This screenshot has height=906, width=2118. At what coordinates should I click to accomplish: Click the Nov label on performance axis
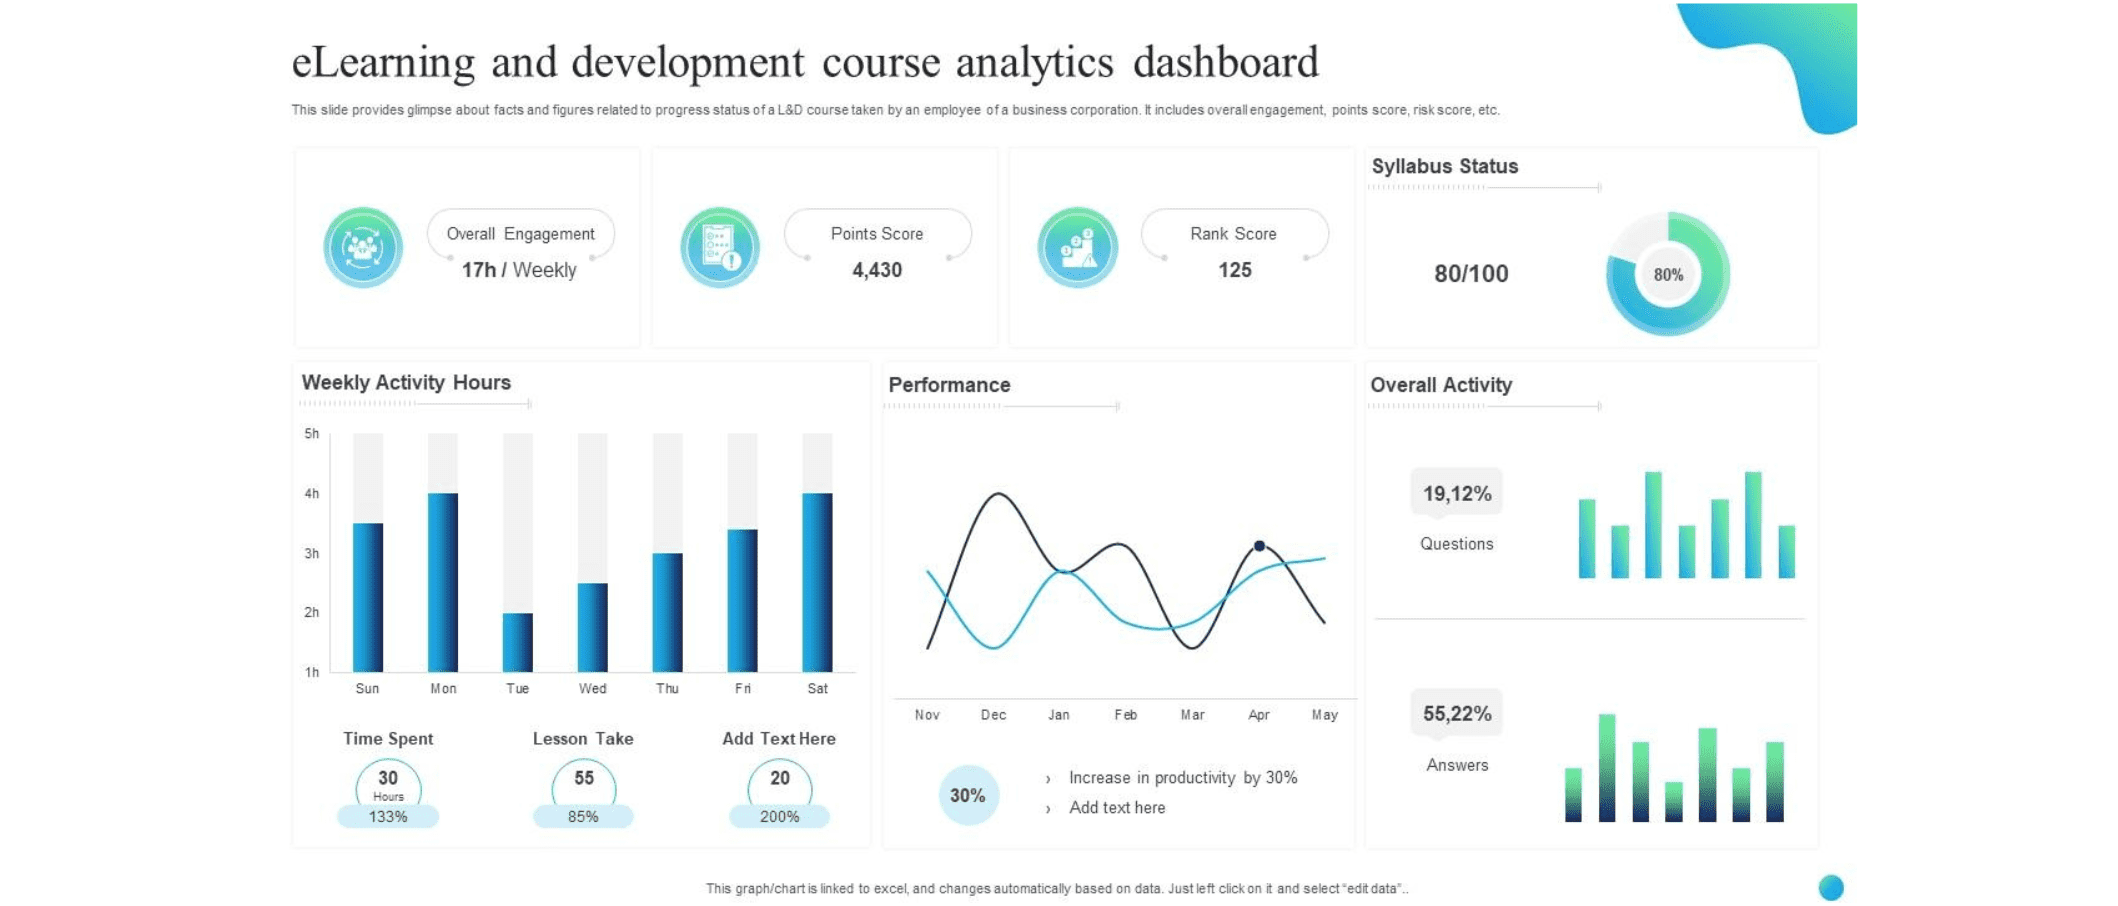coord(927,715)
